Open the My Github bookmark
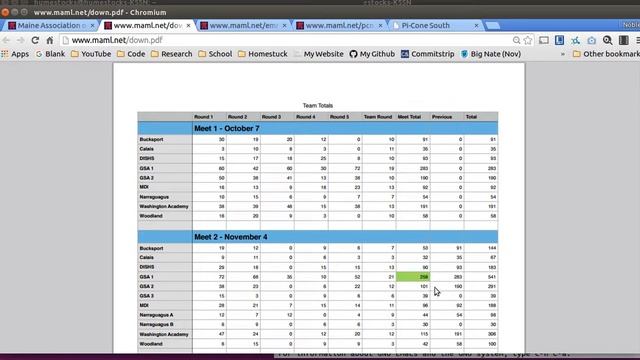The width and height of the screenshot is (640, 360). pyautogui.click(x=372, y=54)
